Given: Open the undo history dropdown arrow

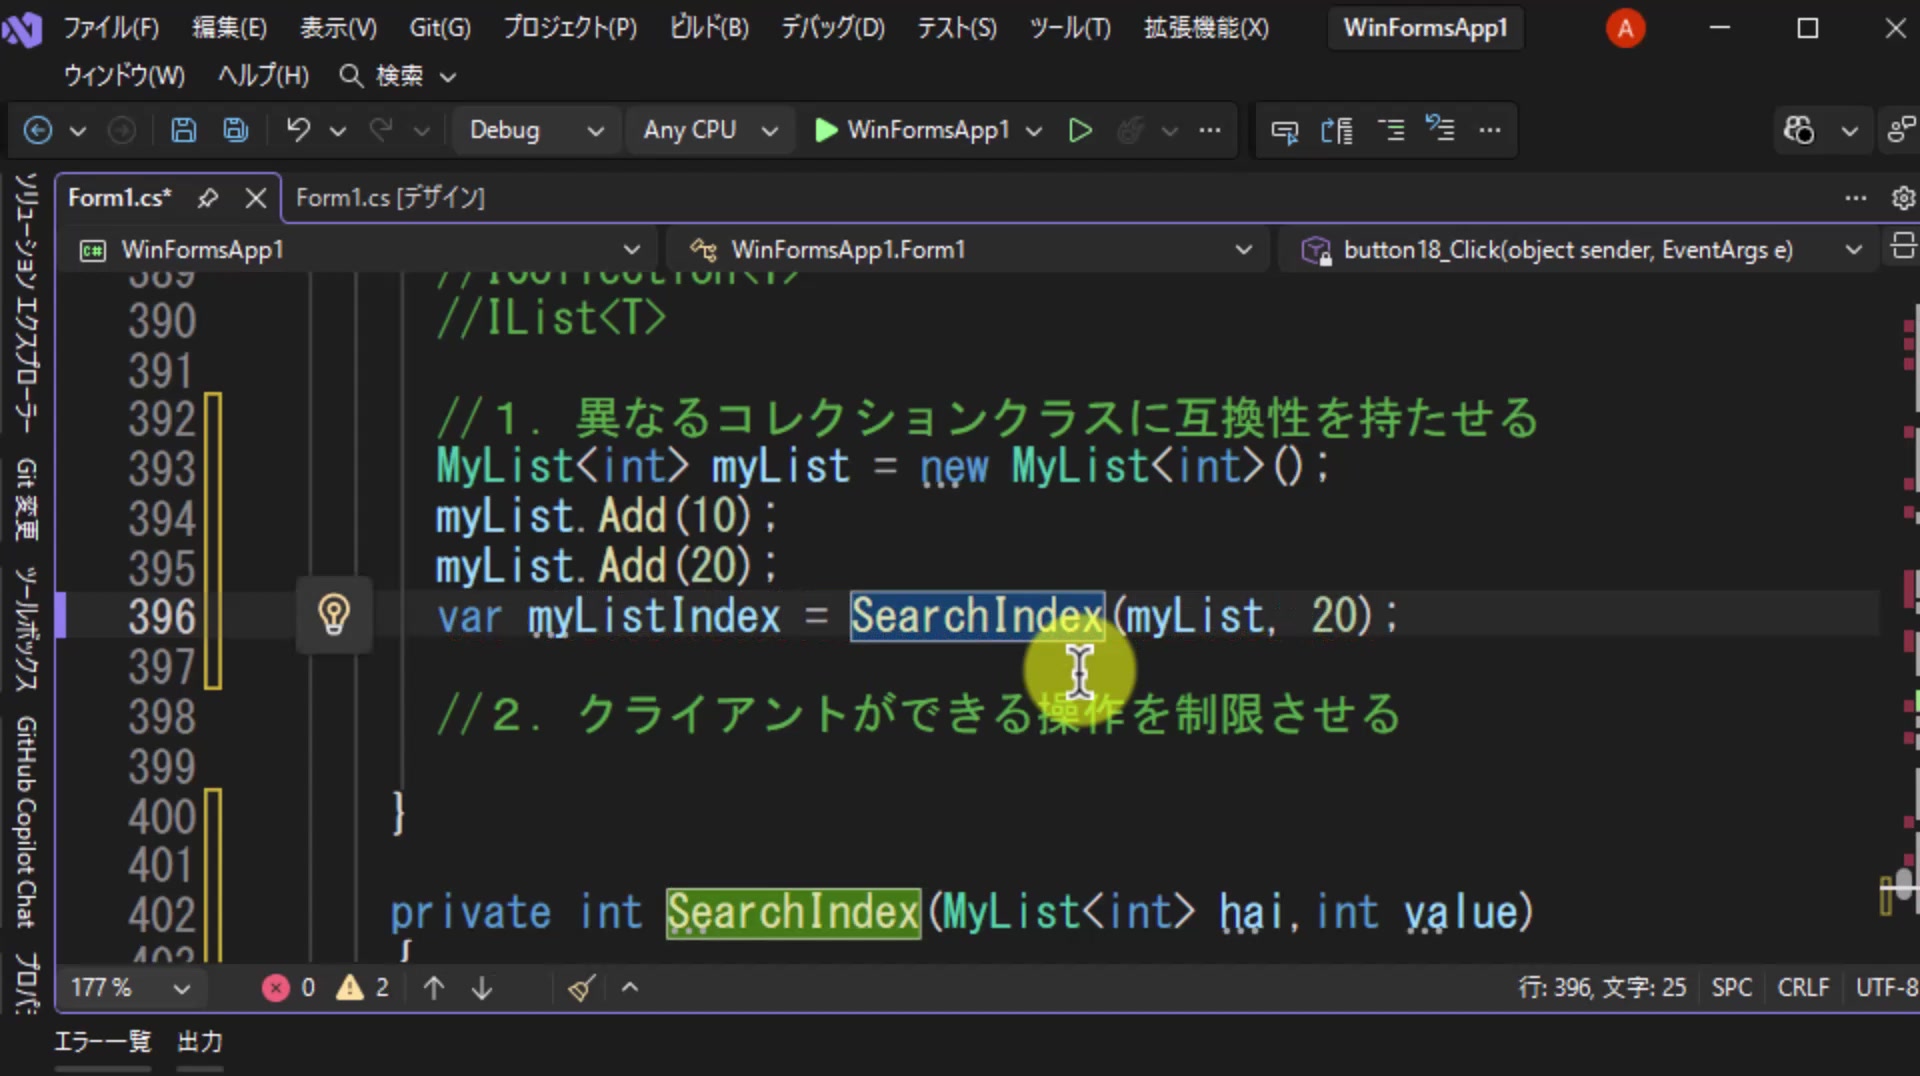Looking at the screenshot, I should click(338, 130).
